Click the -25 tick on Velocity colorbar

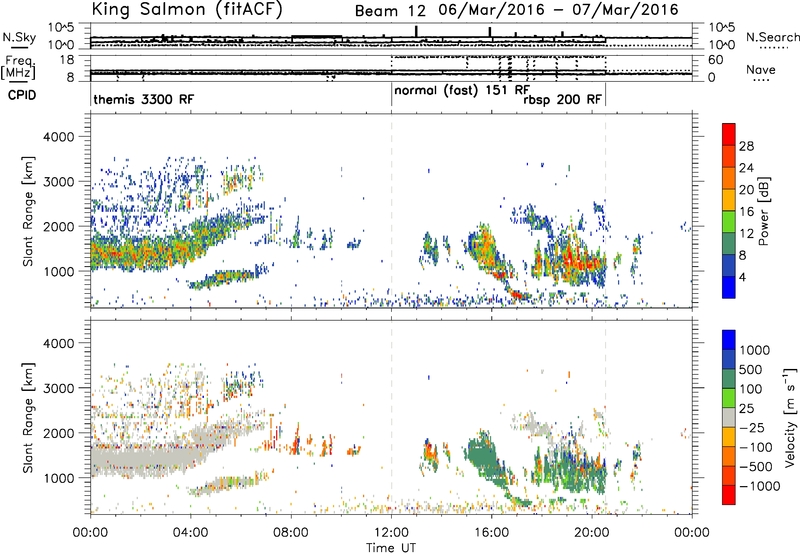click(752, 428)
